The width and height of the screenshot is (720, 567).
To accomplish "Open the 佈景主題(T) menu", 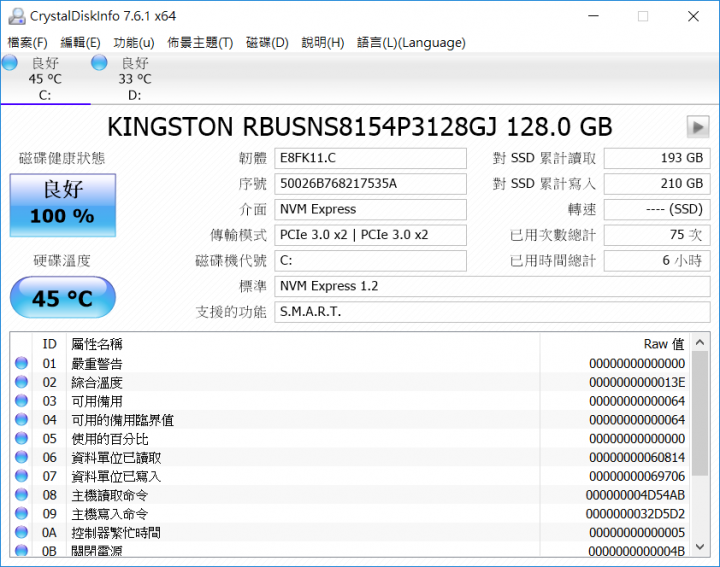I will pos(200,43).
